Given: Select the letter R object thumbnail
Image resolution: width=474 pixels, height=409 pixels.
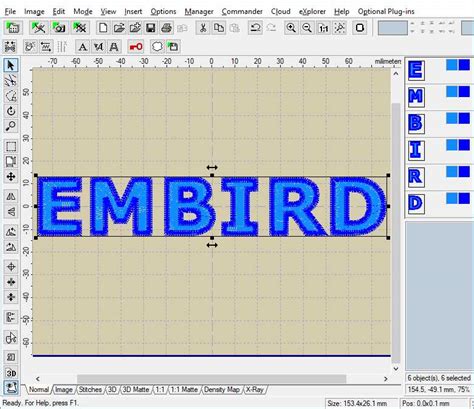Looking at the screenshot, I should point(416,177).
